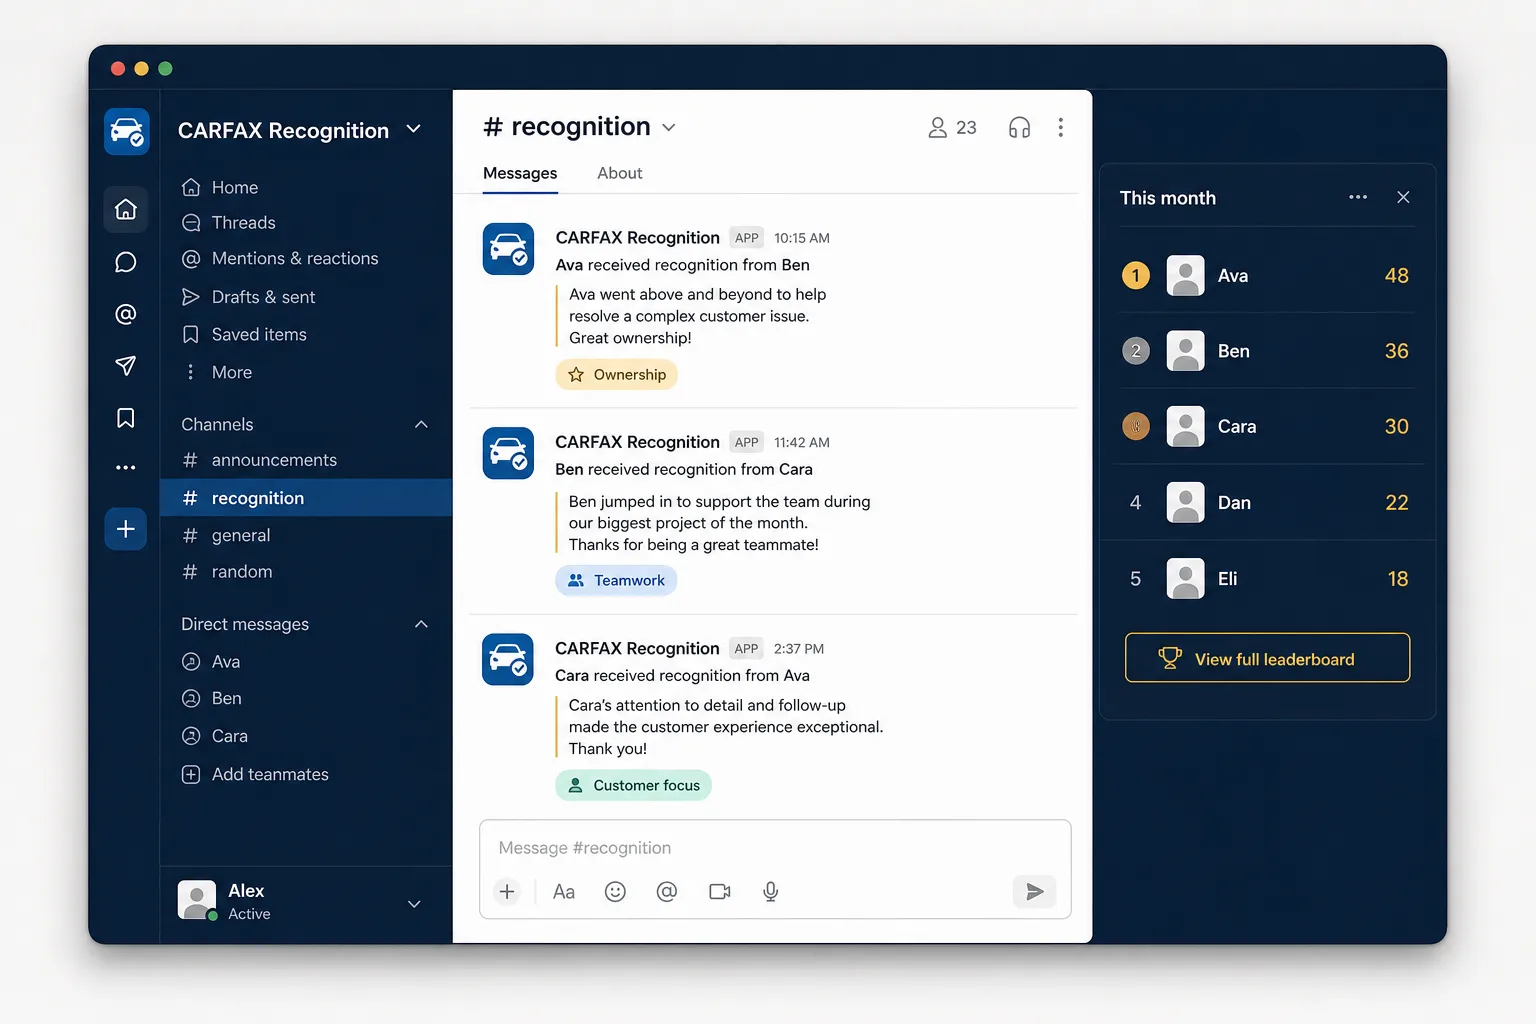The width and height of the screenshot is (1536, 1024).
Task: Click the plus attach button in composer
Action: [507, 892]
